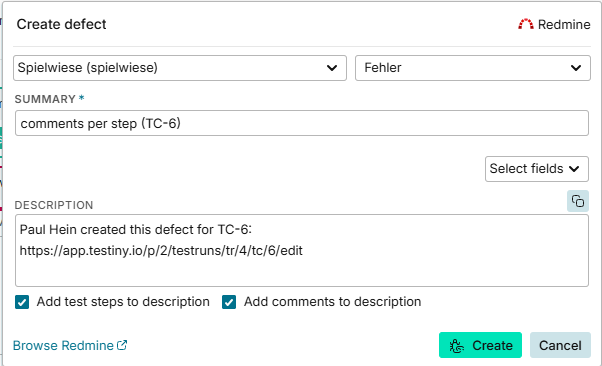The width and height of the screenshot is (602, 366).
Task: Click the Create button
Action: [480, 345]
